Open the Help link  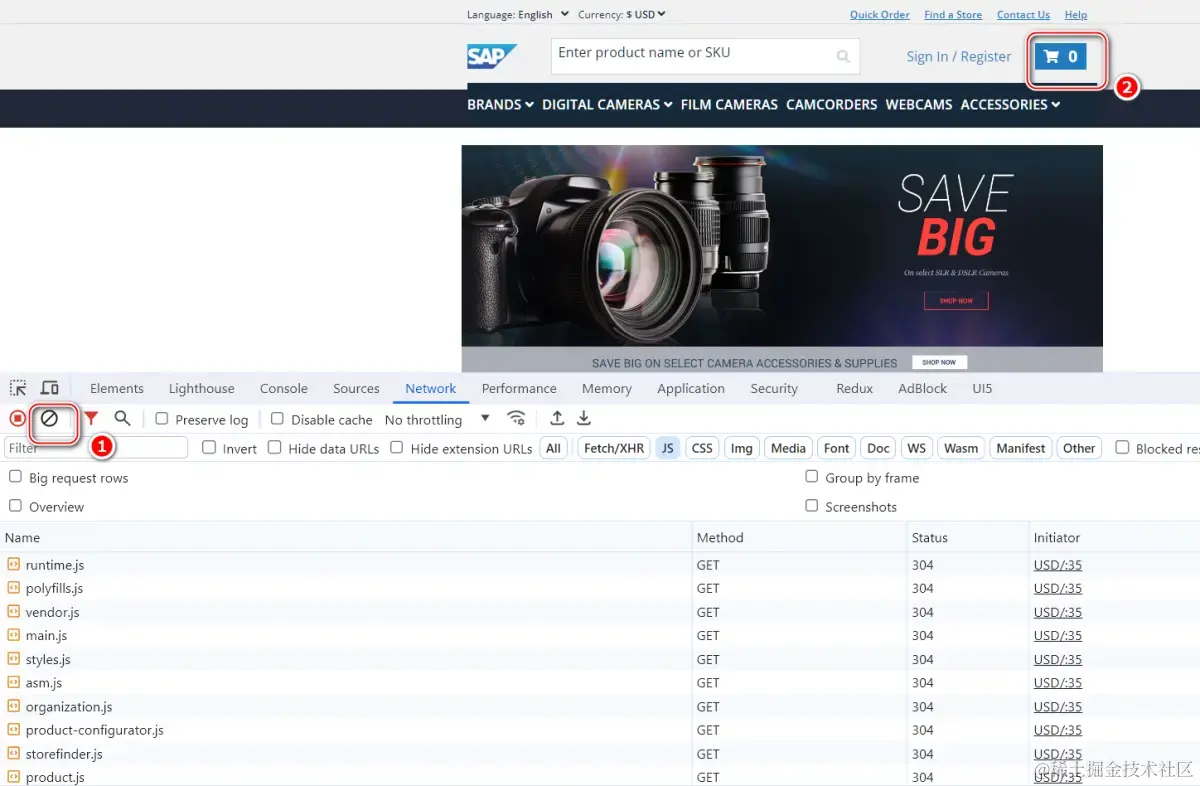click(1076, 14)
